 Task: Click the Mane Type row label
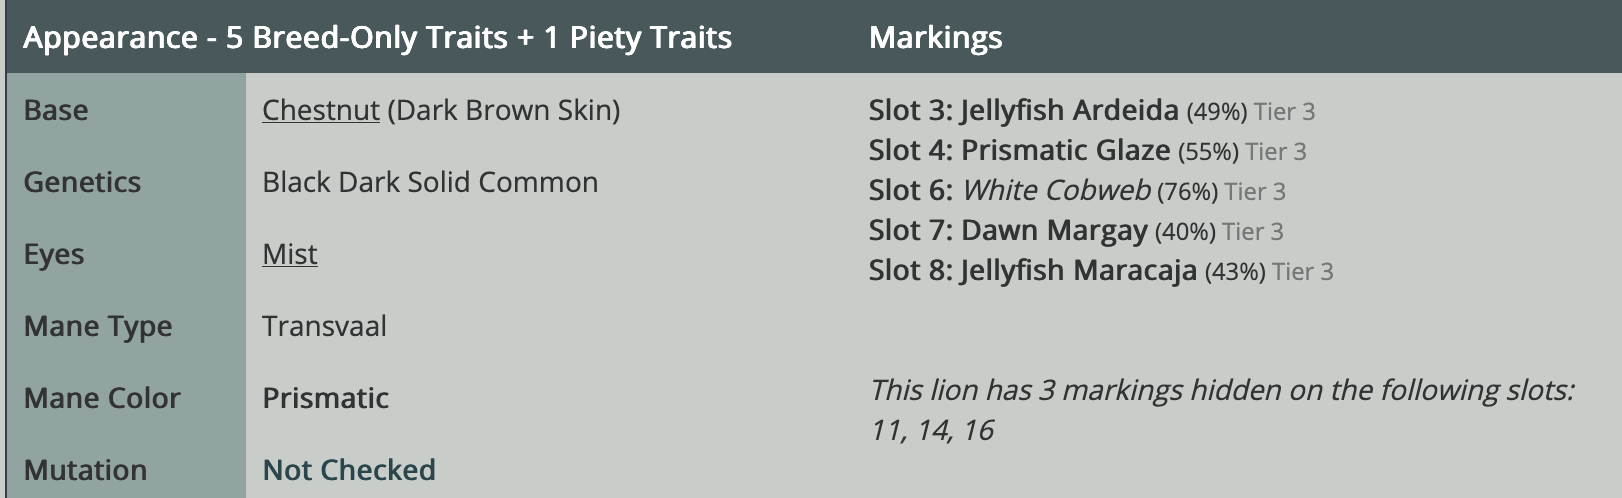tap(98, 326)
